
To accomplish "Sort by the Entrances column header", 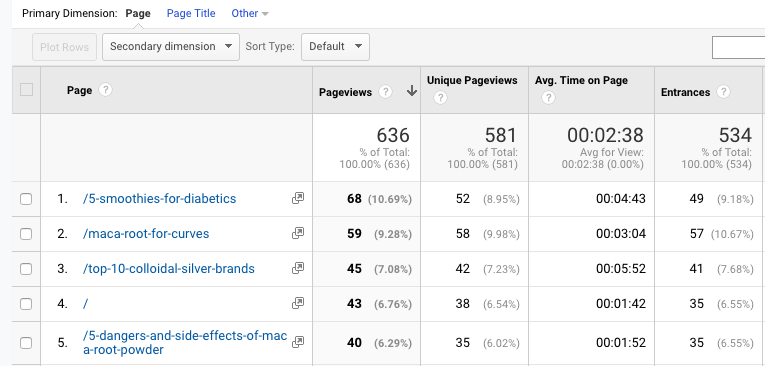I will (x=685, y=92).
